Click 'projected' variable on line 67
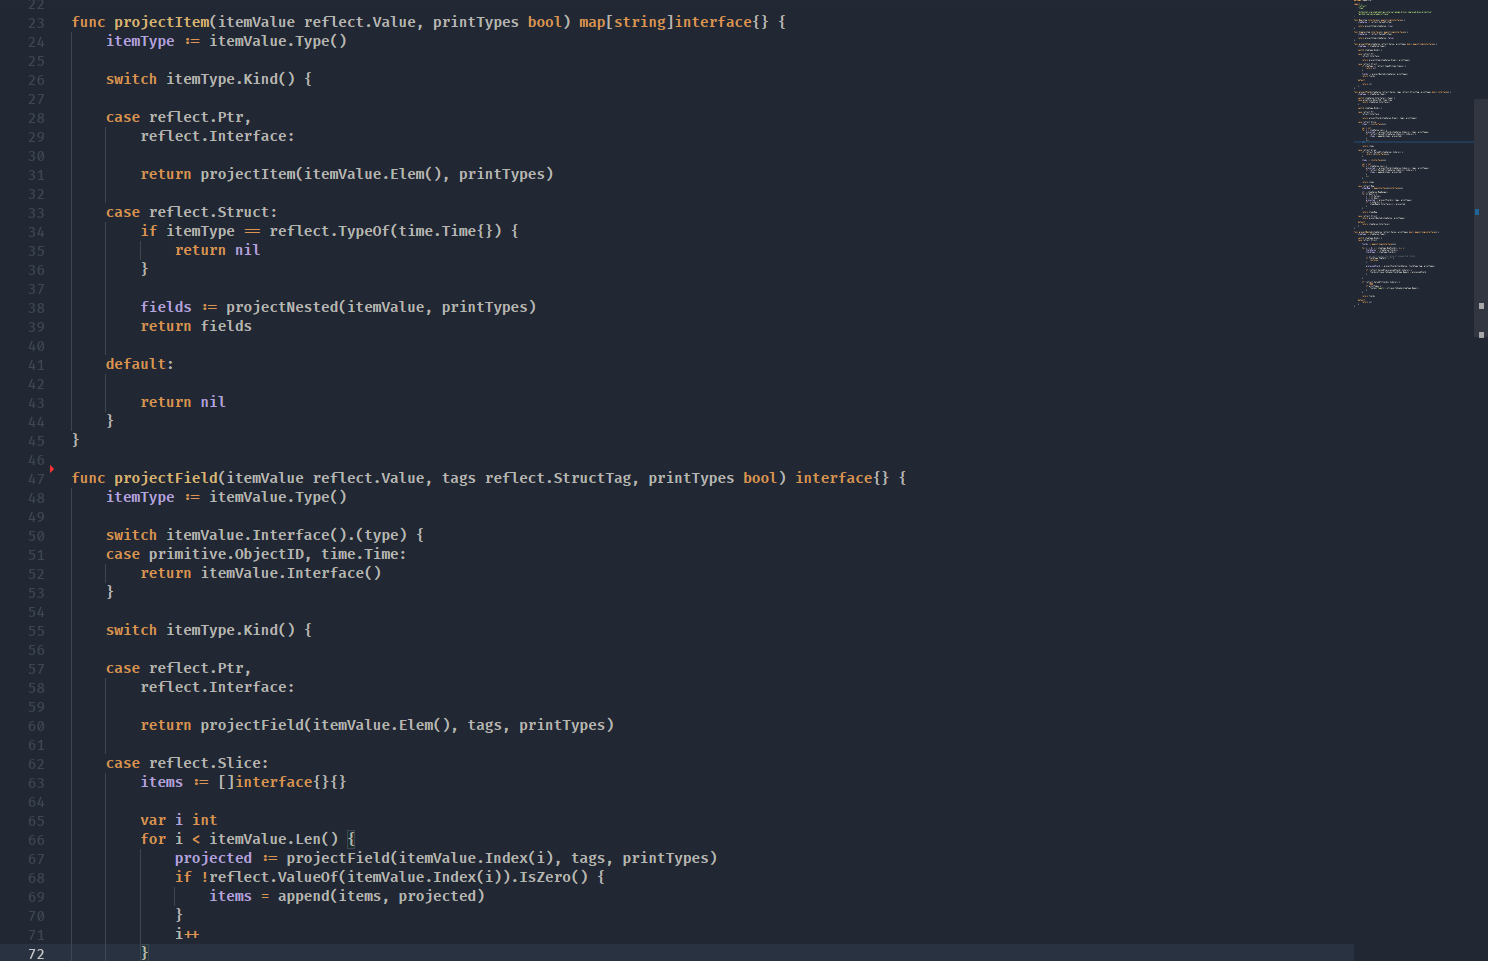Screen dimensions: 1488x961 pyautogui.click(x=213, y=858)
